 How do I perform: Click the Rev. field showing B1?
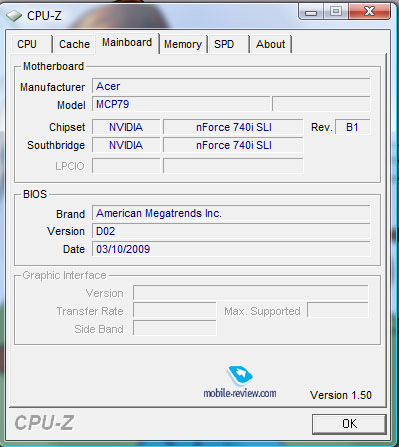click(x=352, y=127)
